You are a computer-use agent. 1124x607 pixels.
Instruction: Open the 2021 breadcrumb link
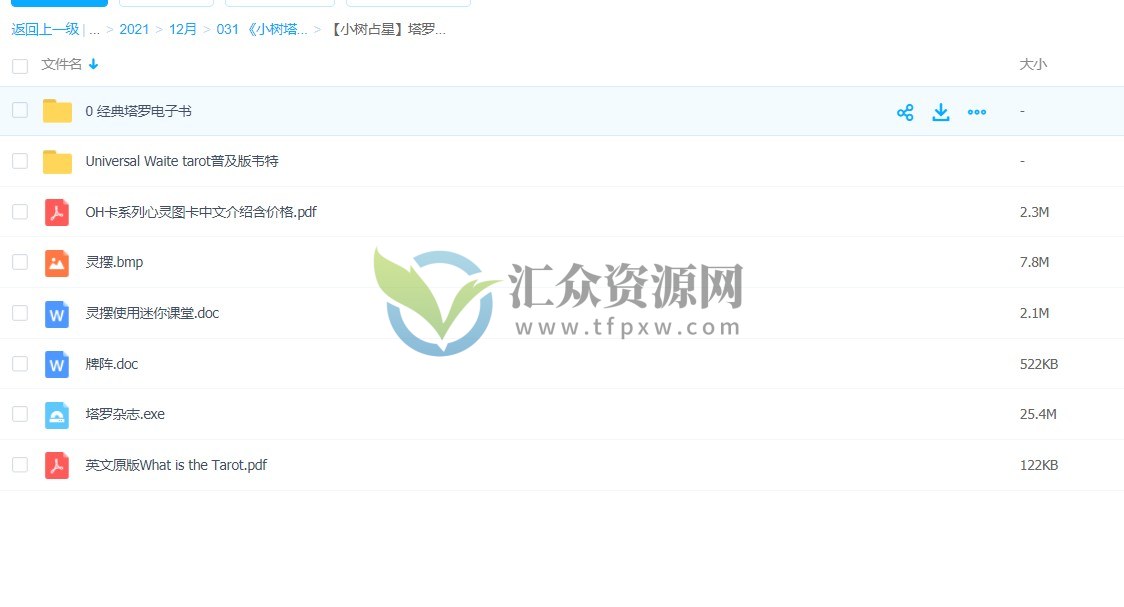coord(134,29)
